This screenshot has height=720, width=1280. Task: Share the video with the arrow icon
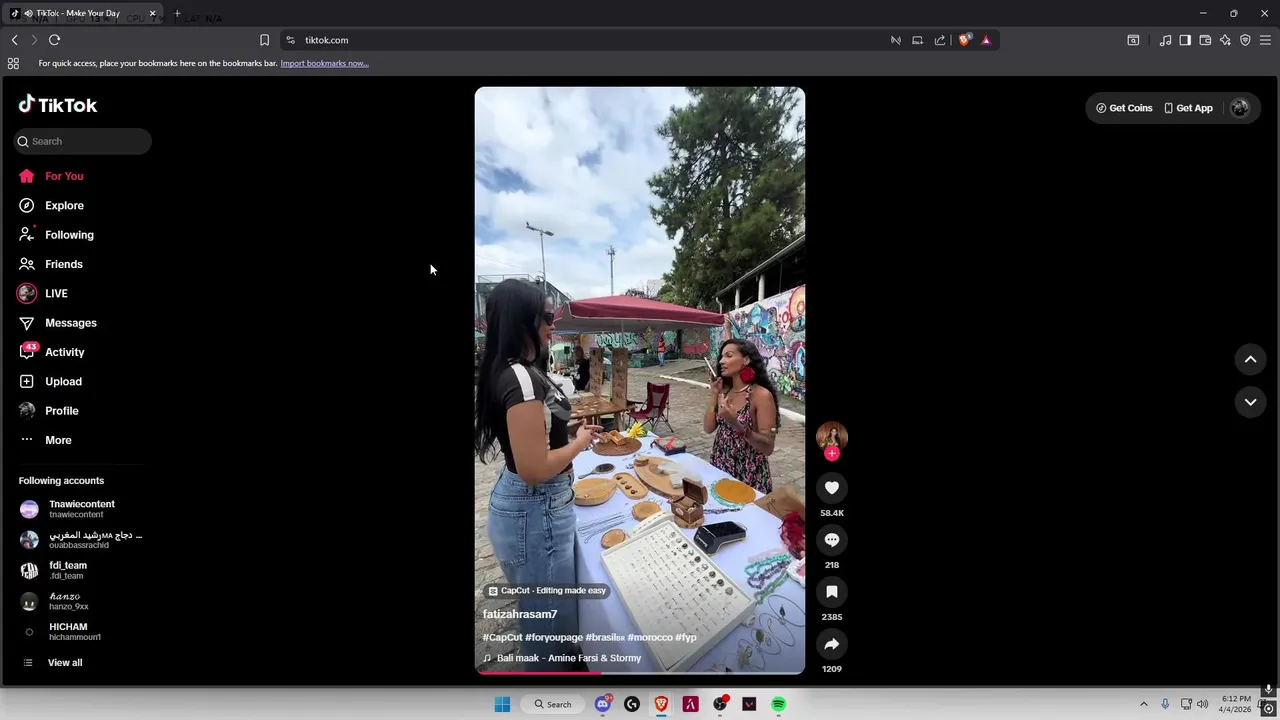point(831,644)
